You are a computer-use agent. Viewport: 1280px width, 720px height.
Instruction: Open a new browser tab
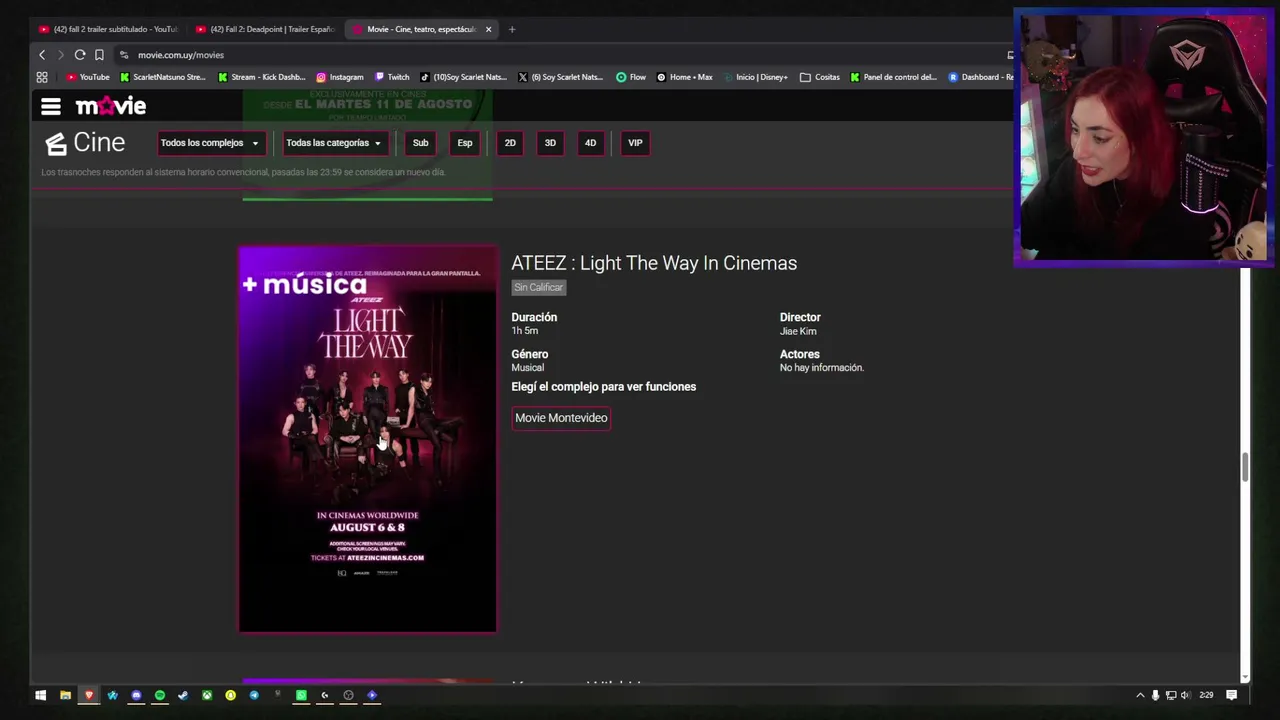512,29
